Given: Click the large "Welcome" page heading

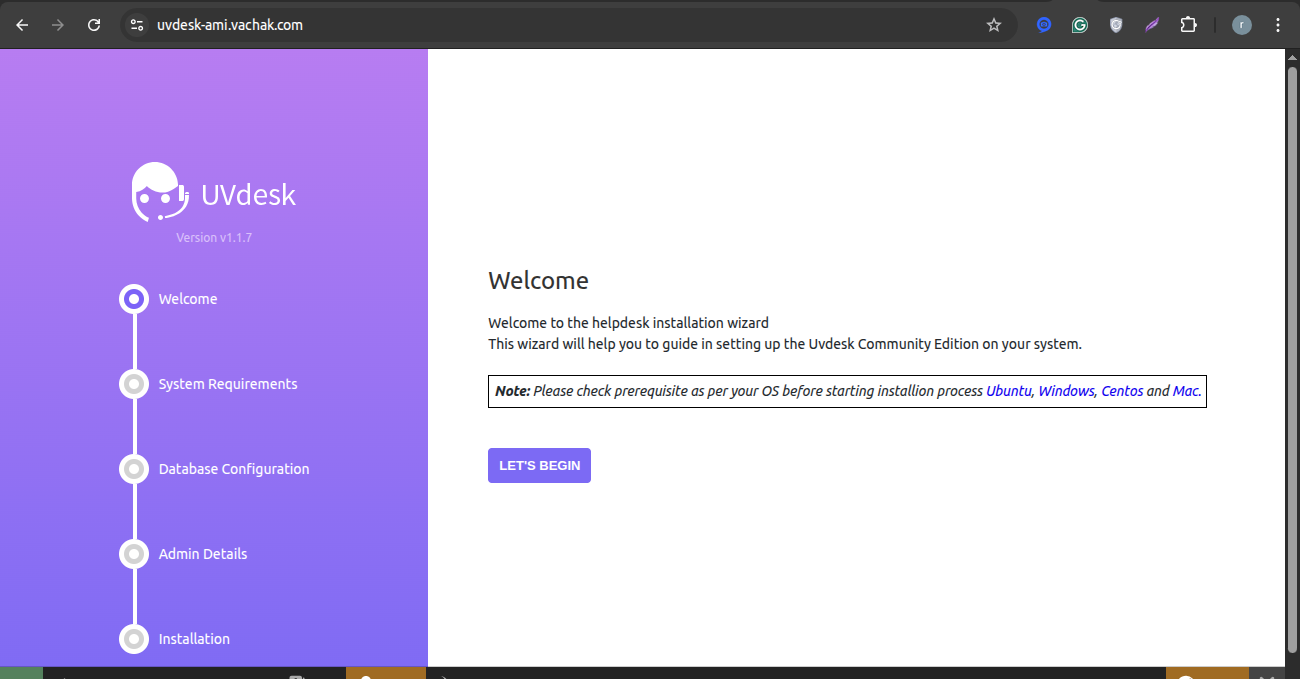Looking at the screenshot, I should (x=538, y=281).
